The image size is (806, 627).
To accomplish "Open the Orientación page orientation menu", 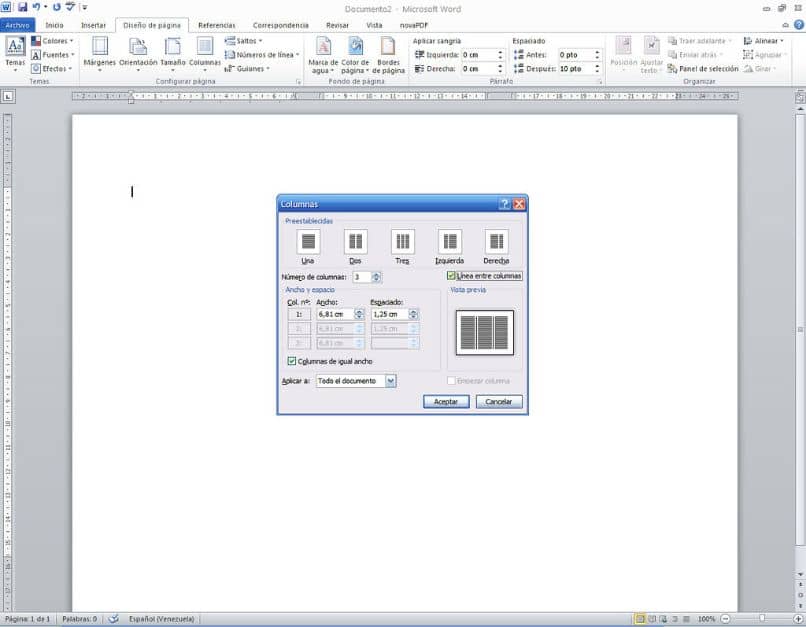I will [x=138, y=53].
